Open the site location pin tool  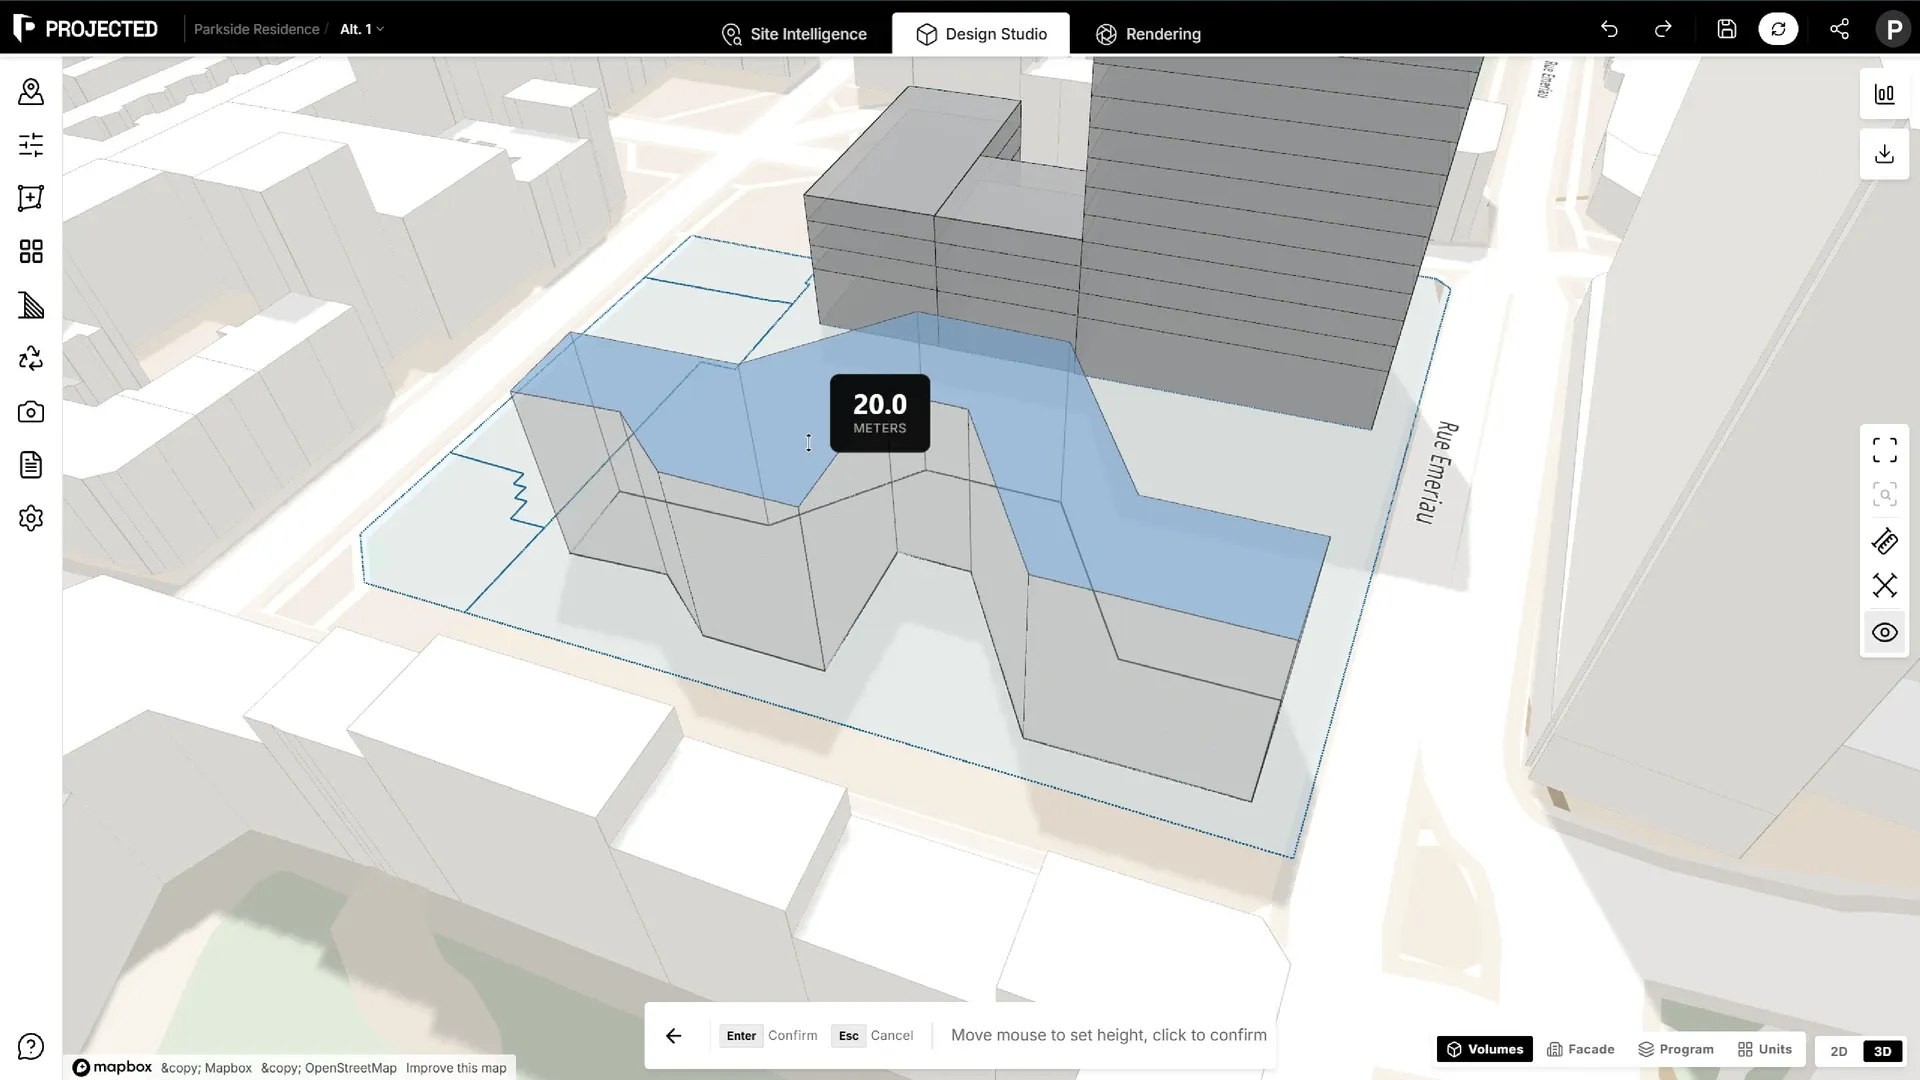coord(31,92)
